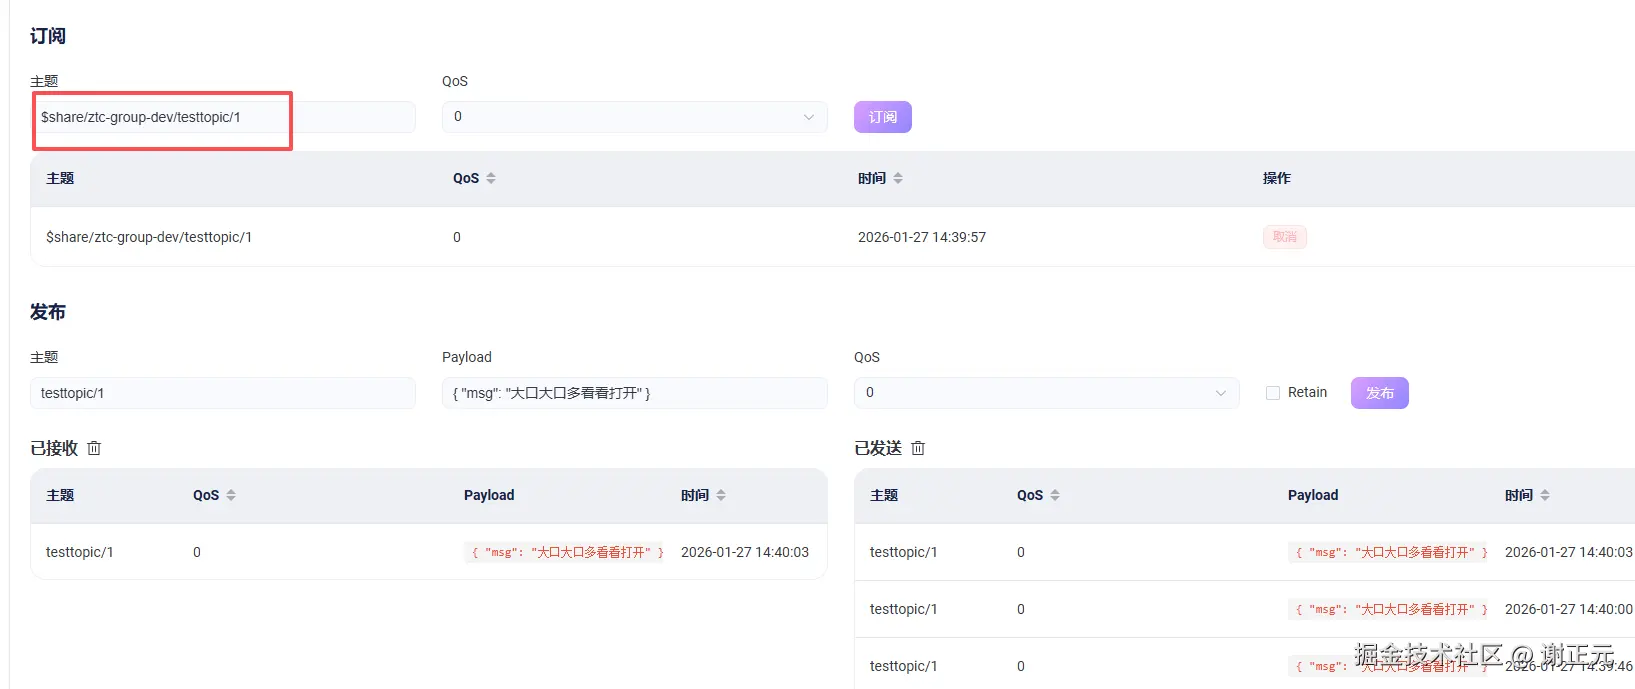Viewport: 1635px width, 689px height.
Task: Click the purple 发布 publish button
Action: (1379, 393)
